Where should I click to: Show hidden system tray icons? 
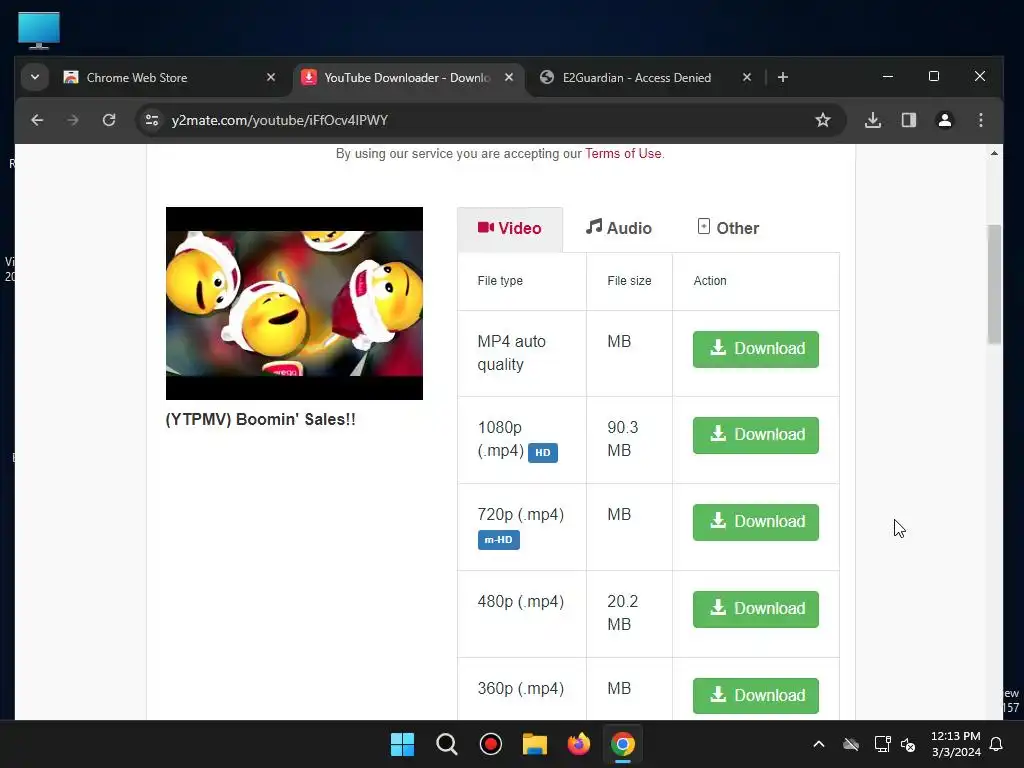click(x=819, y=744)
